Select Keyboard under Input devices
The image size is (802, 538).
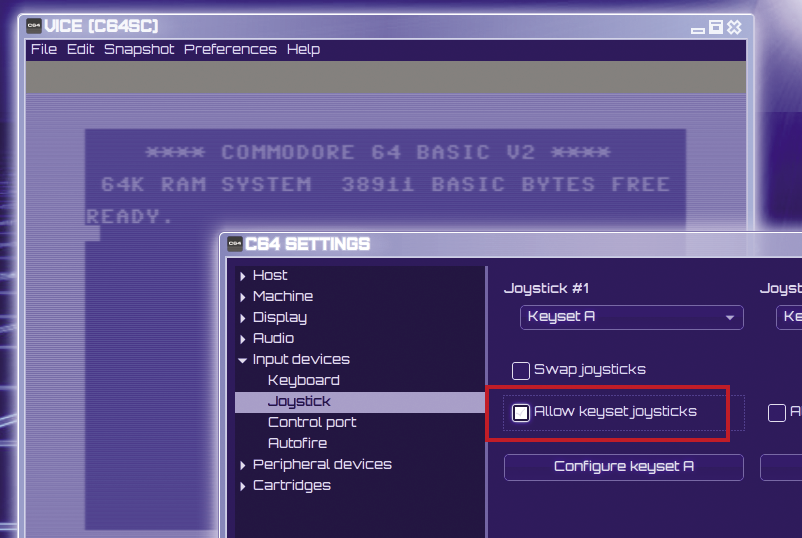pos(304,380)
